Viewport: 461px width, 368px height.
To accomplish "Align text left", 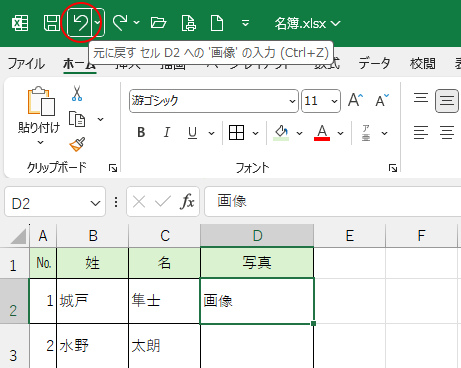I will pos(421,133).
